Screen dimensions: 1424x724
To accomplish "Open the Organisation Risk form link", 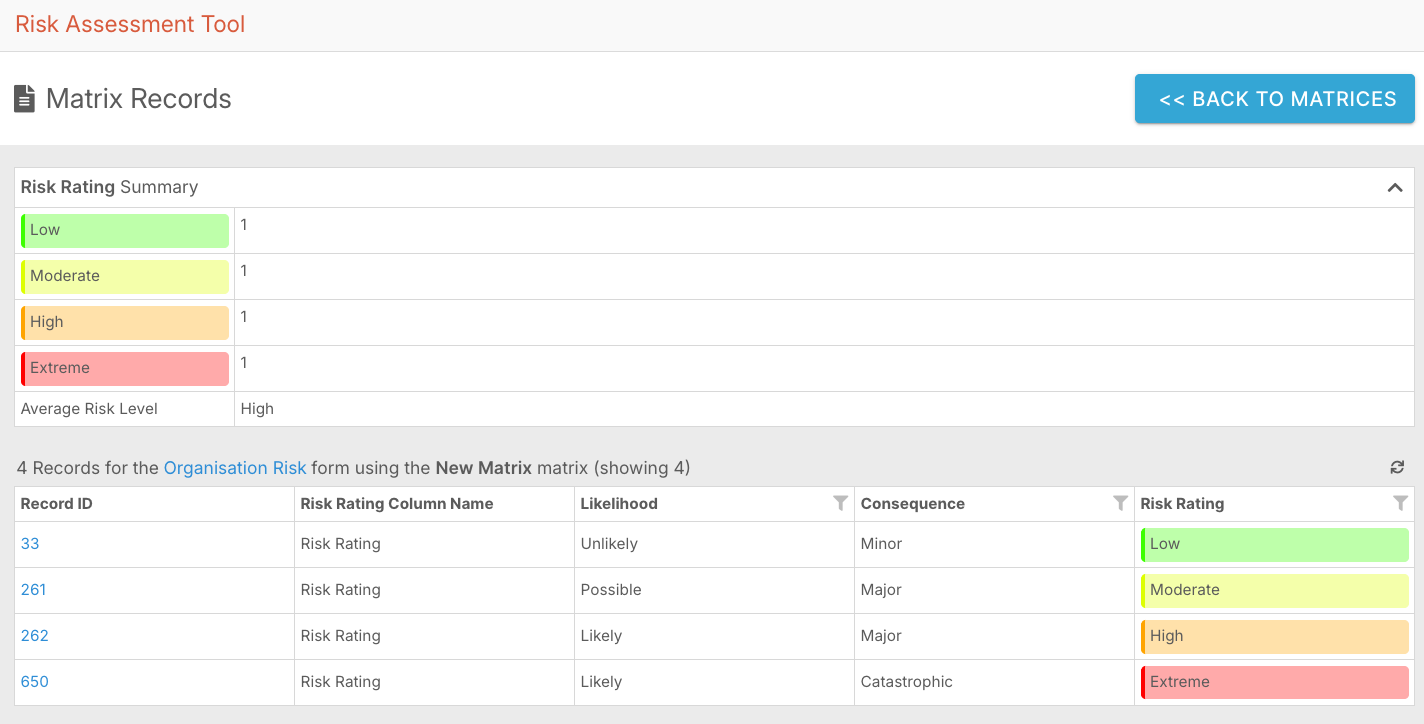I will coord(235,467).
